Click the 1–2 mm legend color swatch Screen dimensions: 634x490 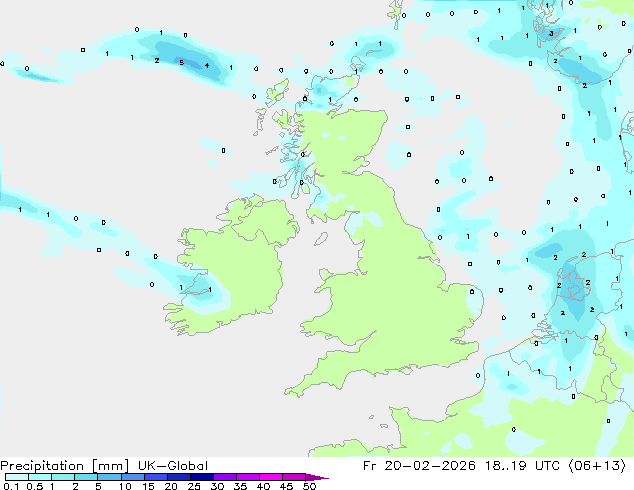(x=63, y=477)
